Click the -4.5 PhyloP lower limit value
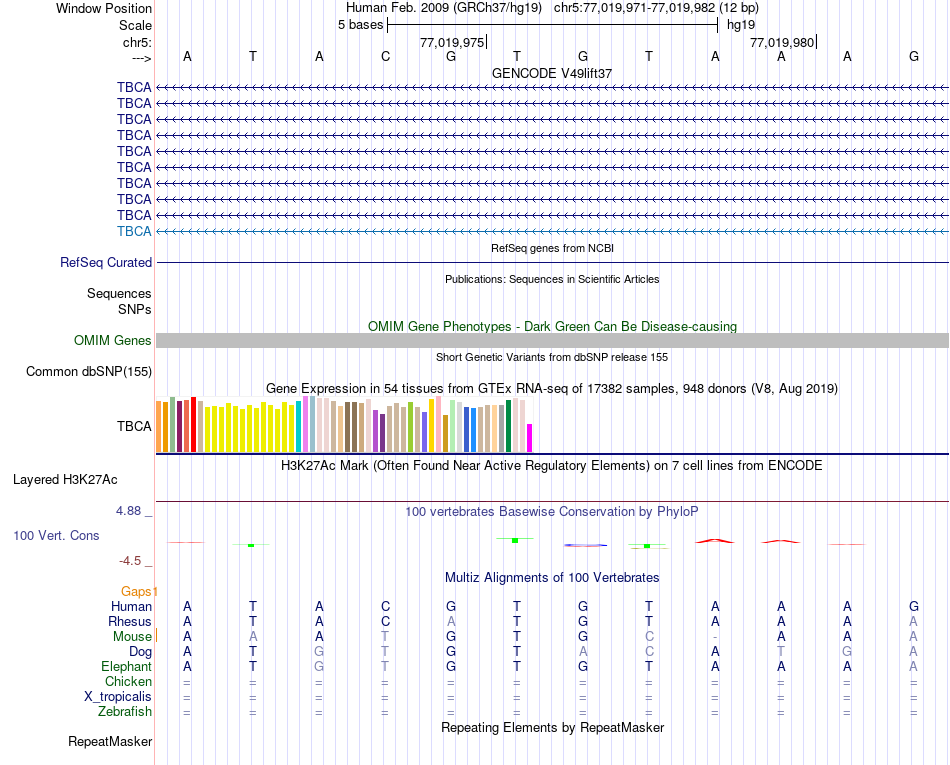The height and width of the screenshot is (765, 950). [x=130, y=561]
